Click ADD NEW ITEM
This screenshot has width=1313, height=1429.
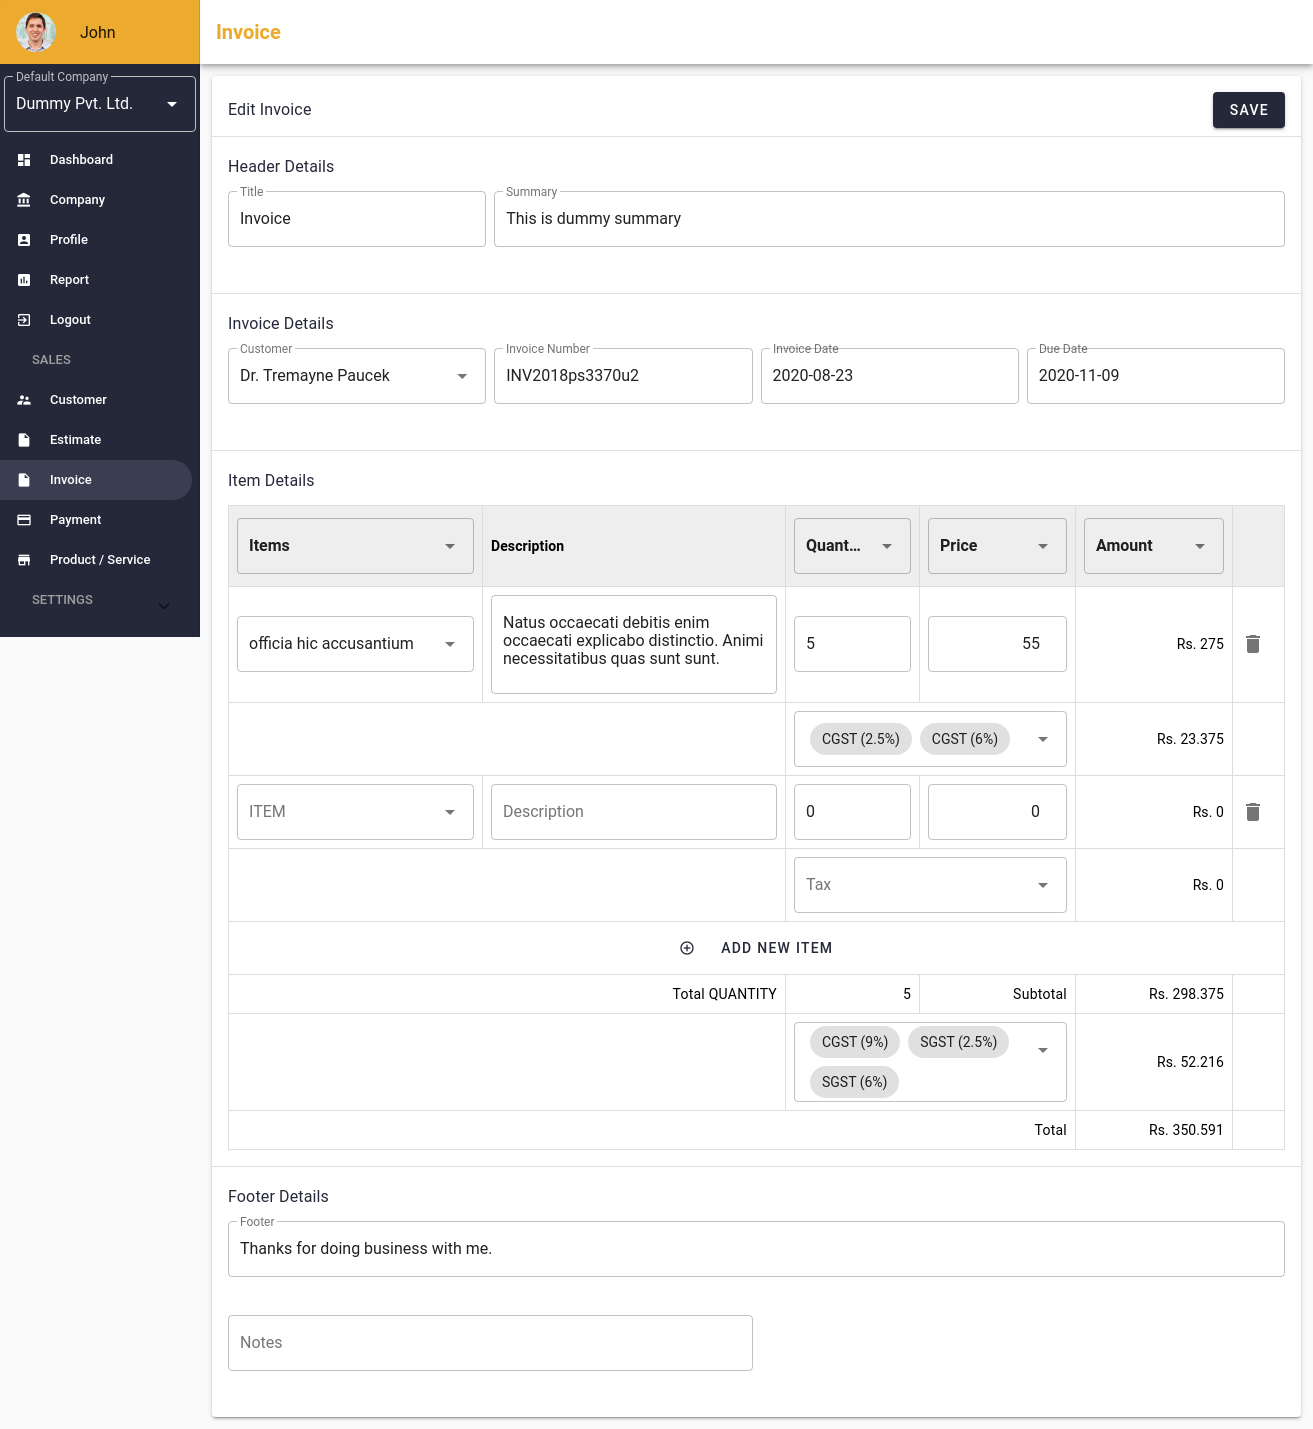(x=776, y=947)
